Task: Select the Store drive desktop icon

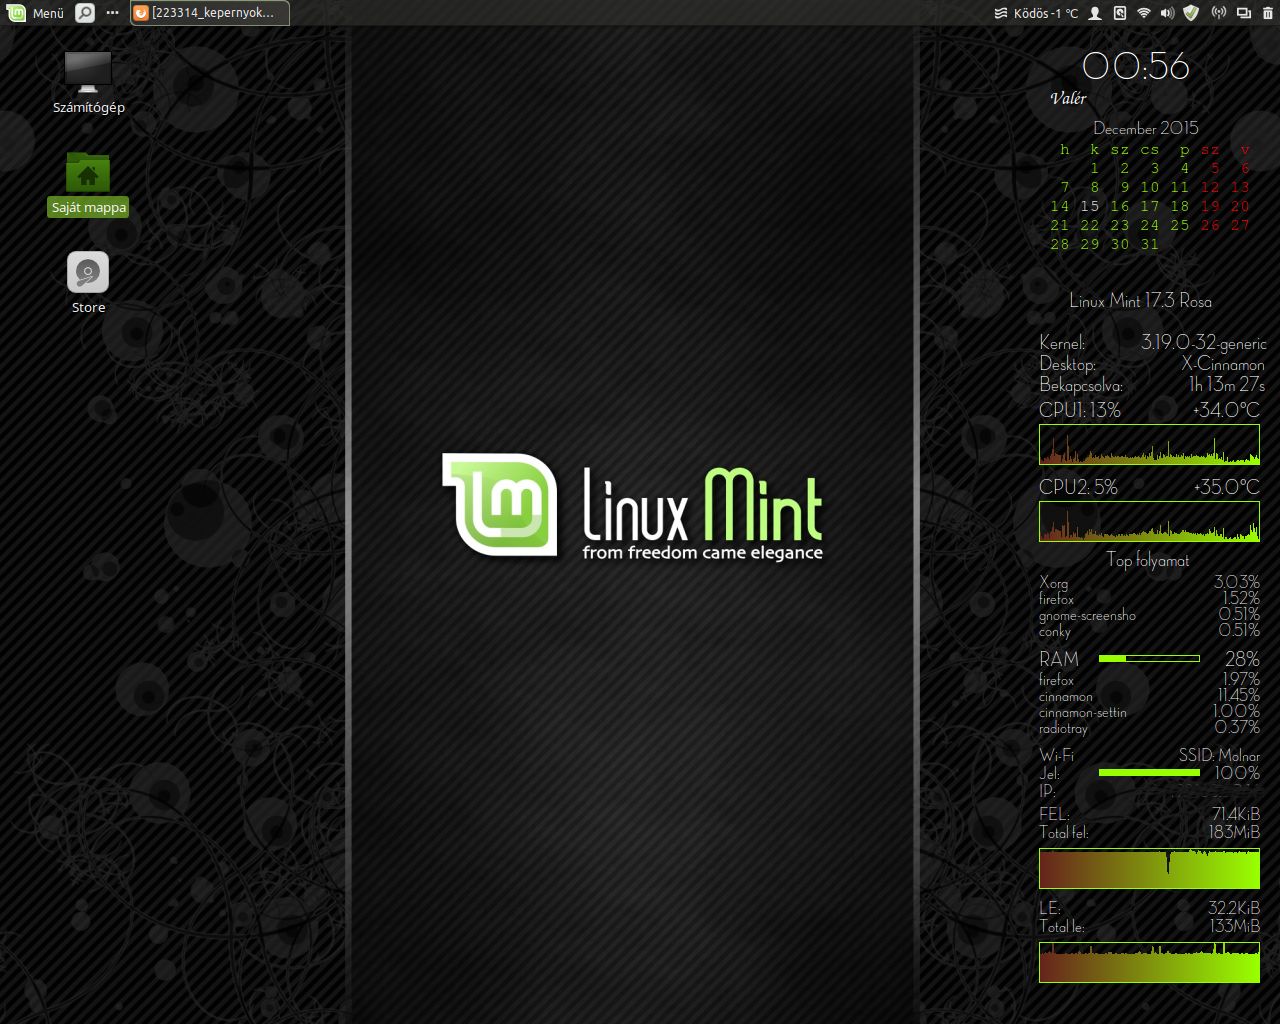Action: [x=88, y=283]
